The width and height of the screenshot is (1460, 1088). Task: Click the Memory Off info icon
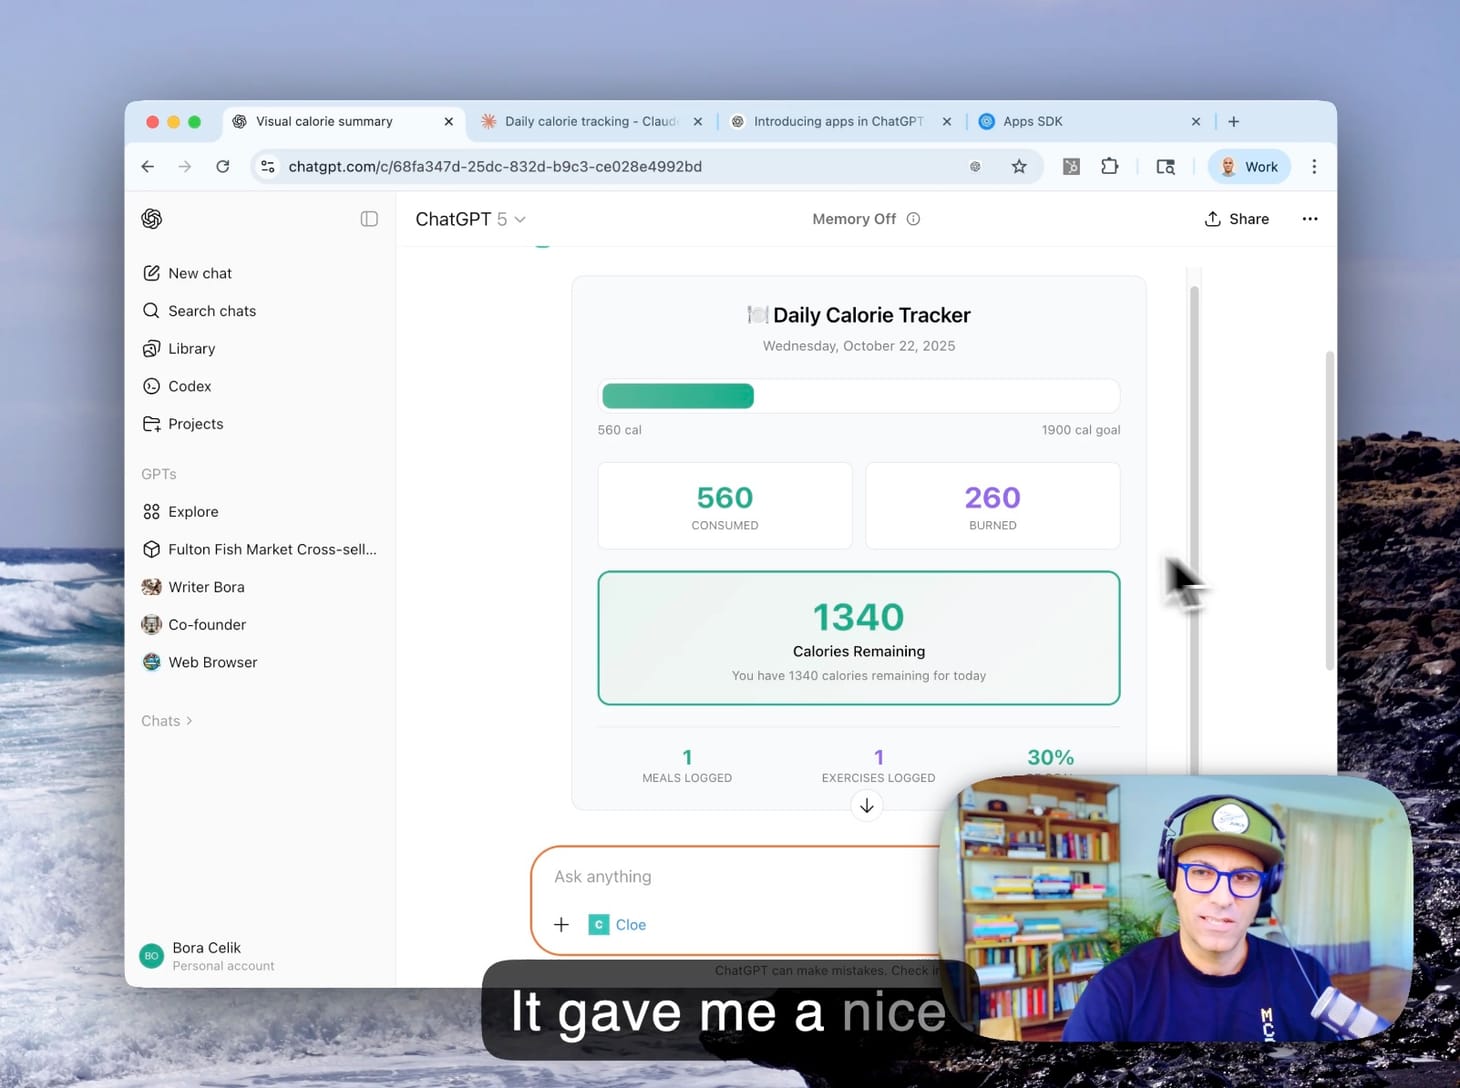[913, 219]
